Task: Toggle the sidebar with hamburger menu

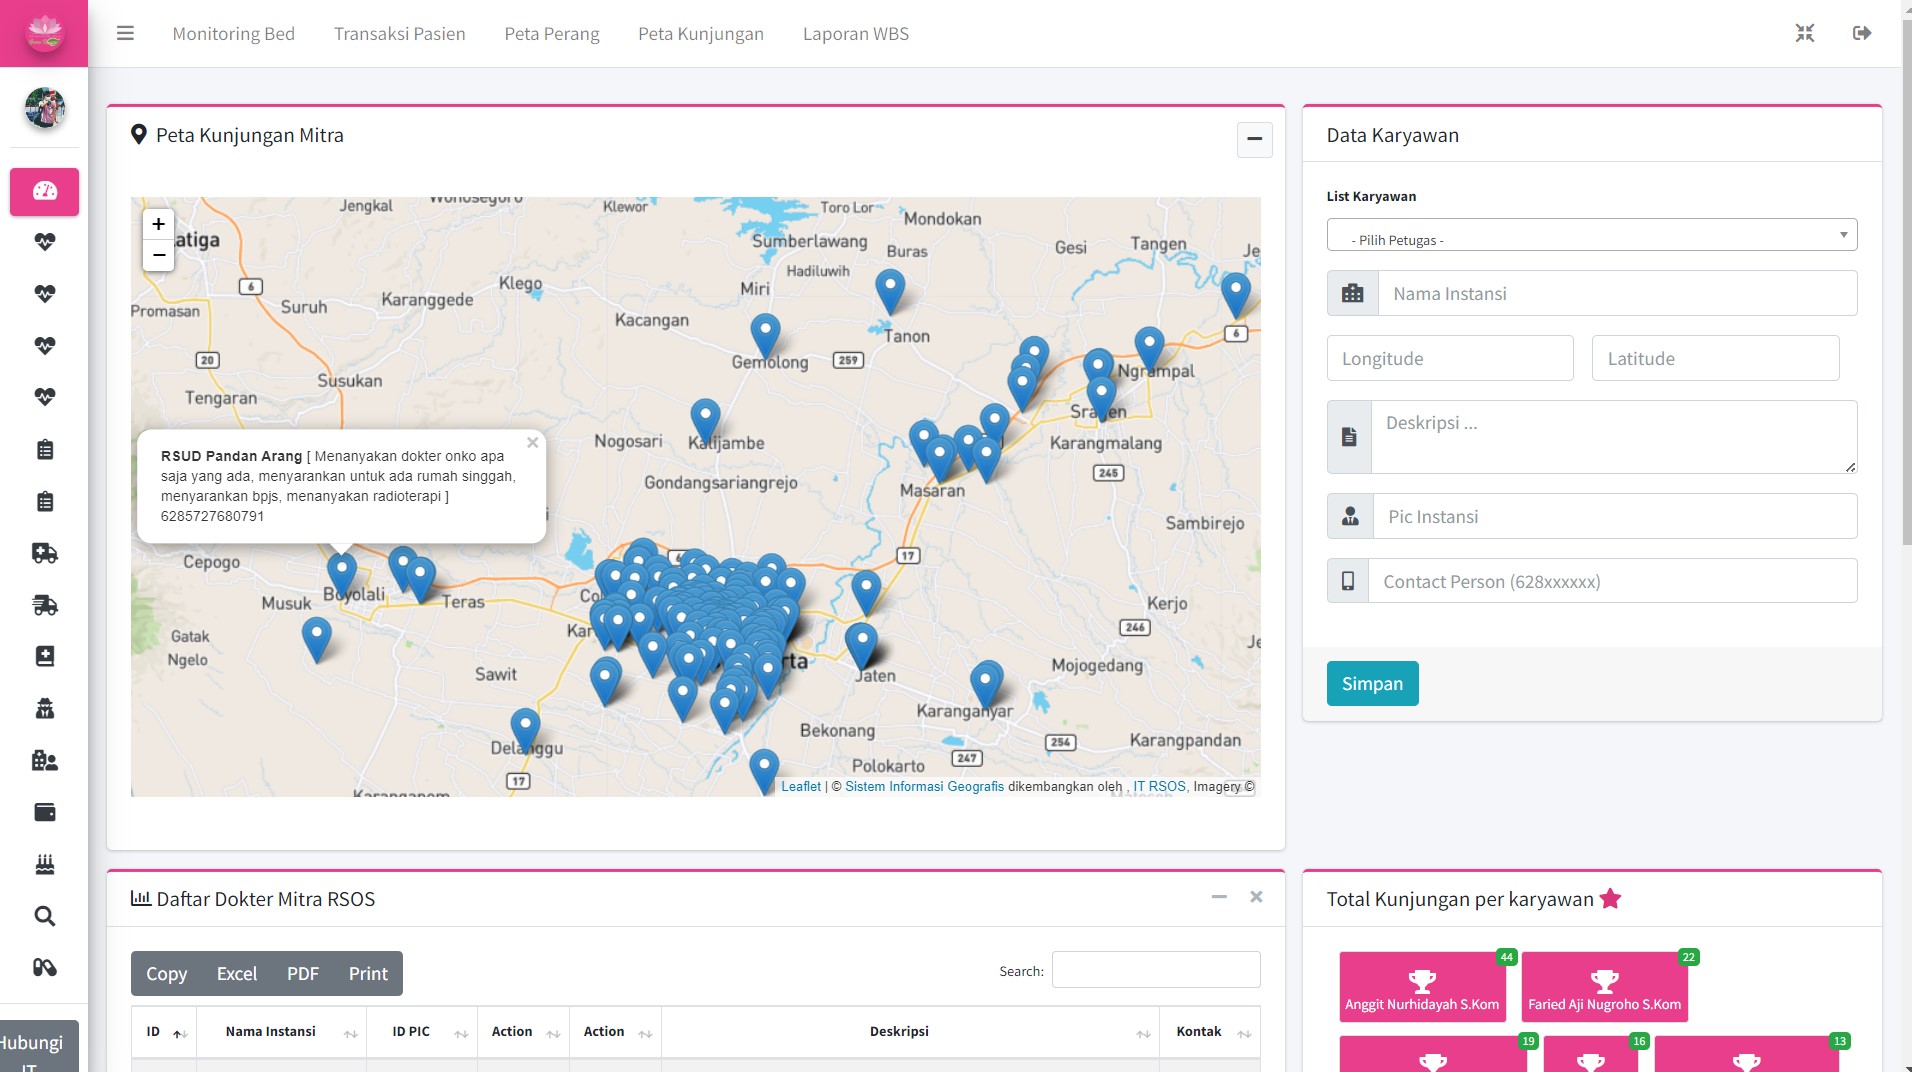Action: pos(125,34)
